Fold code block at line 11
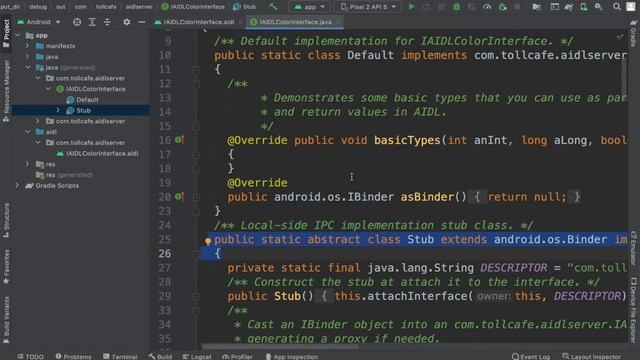 (x=196, y=70)
